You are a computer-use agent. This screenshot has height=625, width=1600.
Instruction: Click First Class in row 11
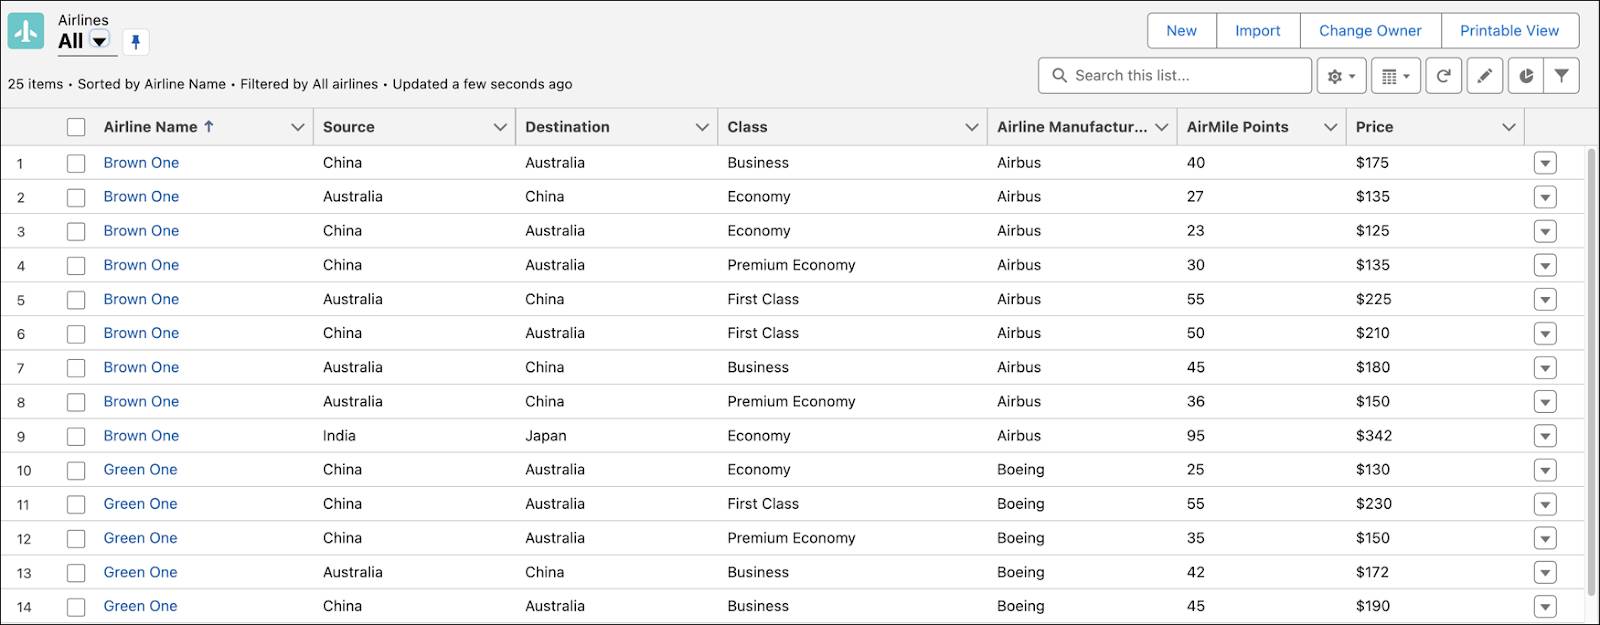763,504
